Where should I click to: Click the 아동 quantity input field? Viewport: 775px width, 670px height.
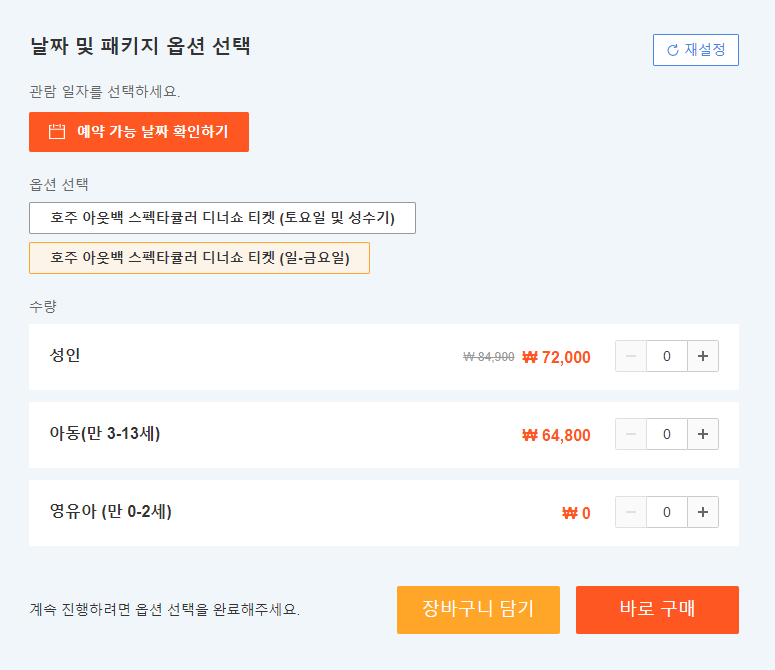(x=667, y=434)
